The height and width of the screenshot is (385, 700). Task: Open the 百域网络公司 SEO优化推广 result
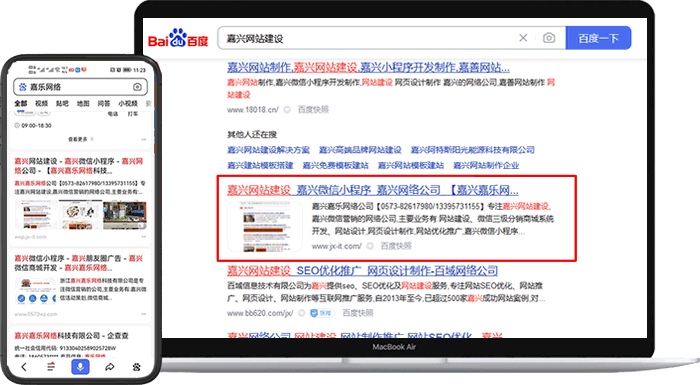pyautogui.click(x=362, y=271)
